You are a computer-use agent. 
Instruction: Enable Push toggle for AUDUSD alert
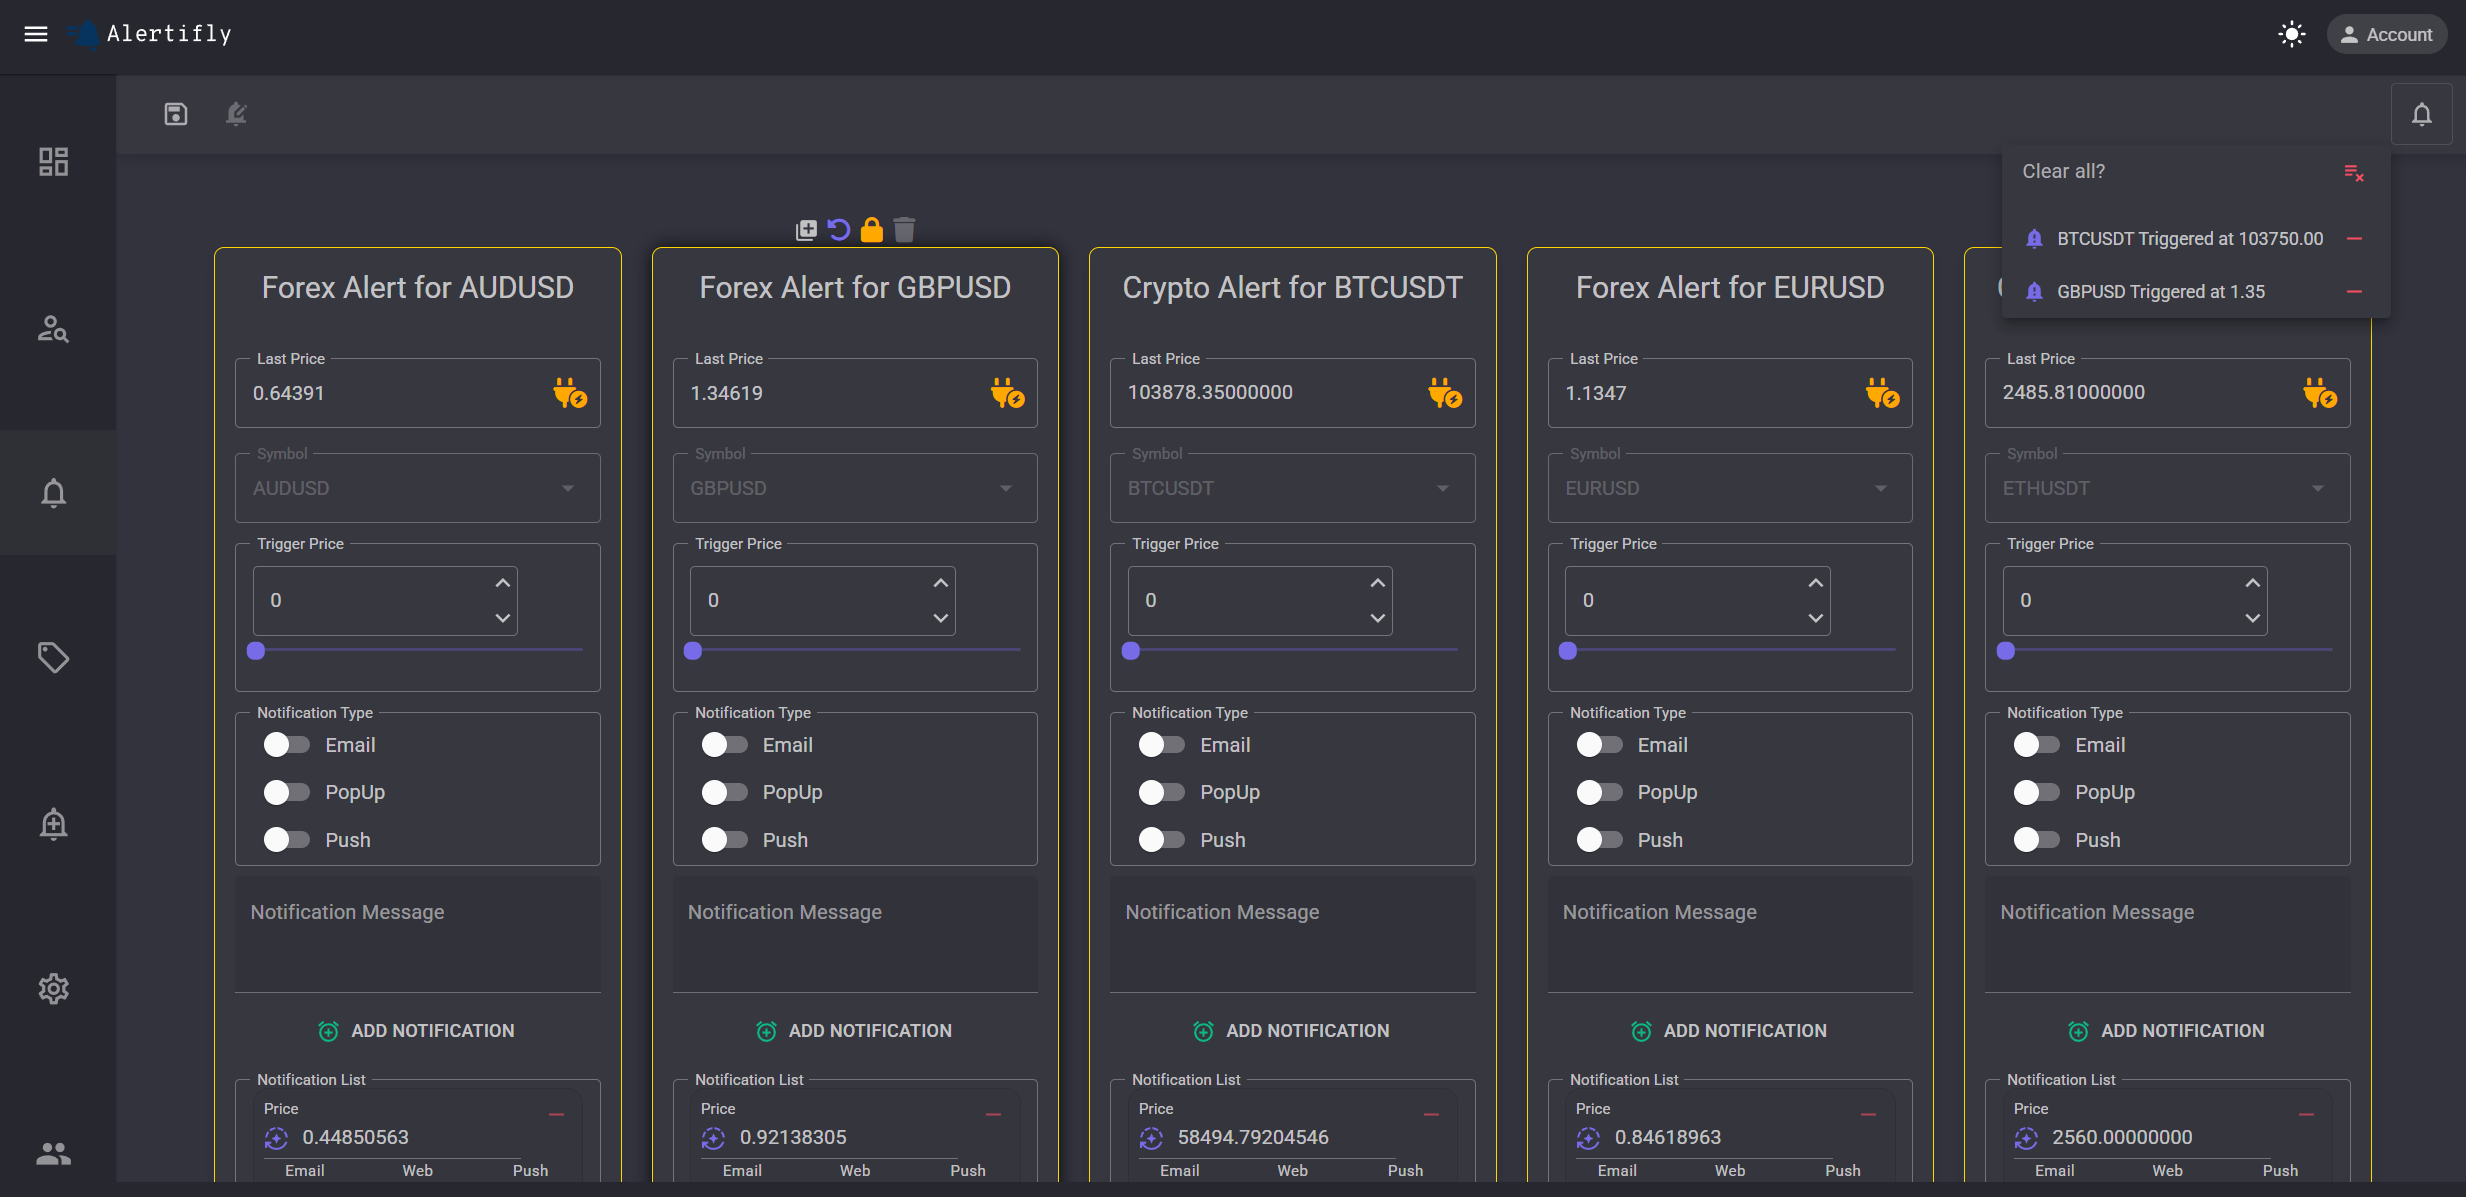[x=287, y=839]
